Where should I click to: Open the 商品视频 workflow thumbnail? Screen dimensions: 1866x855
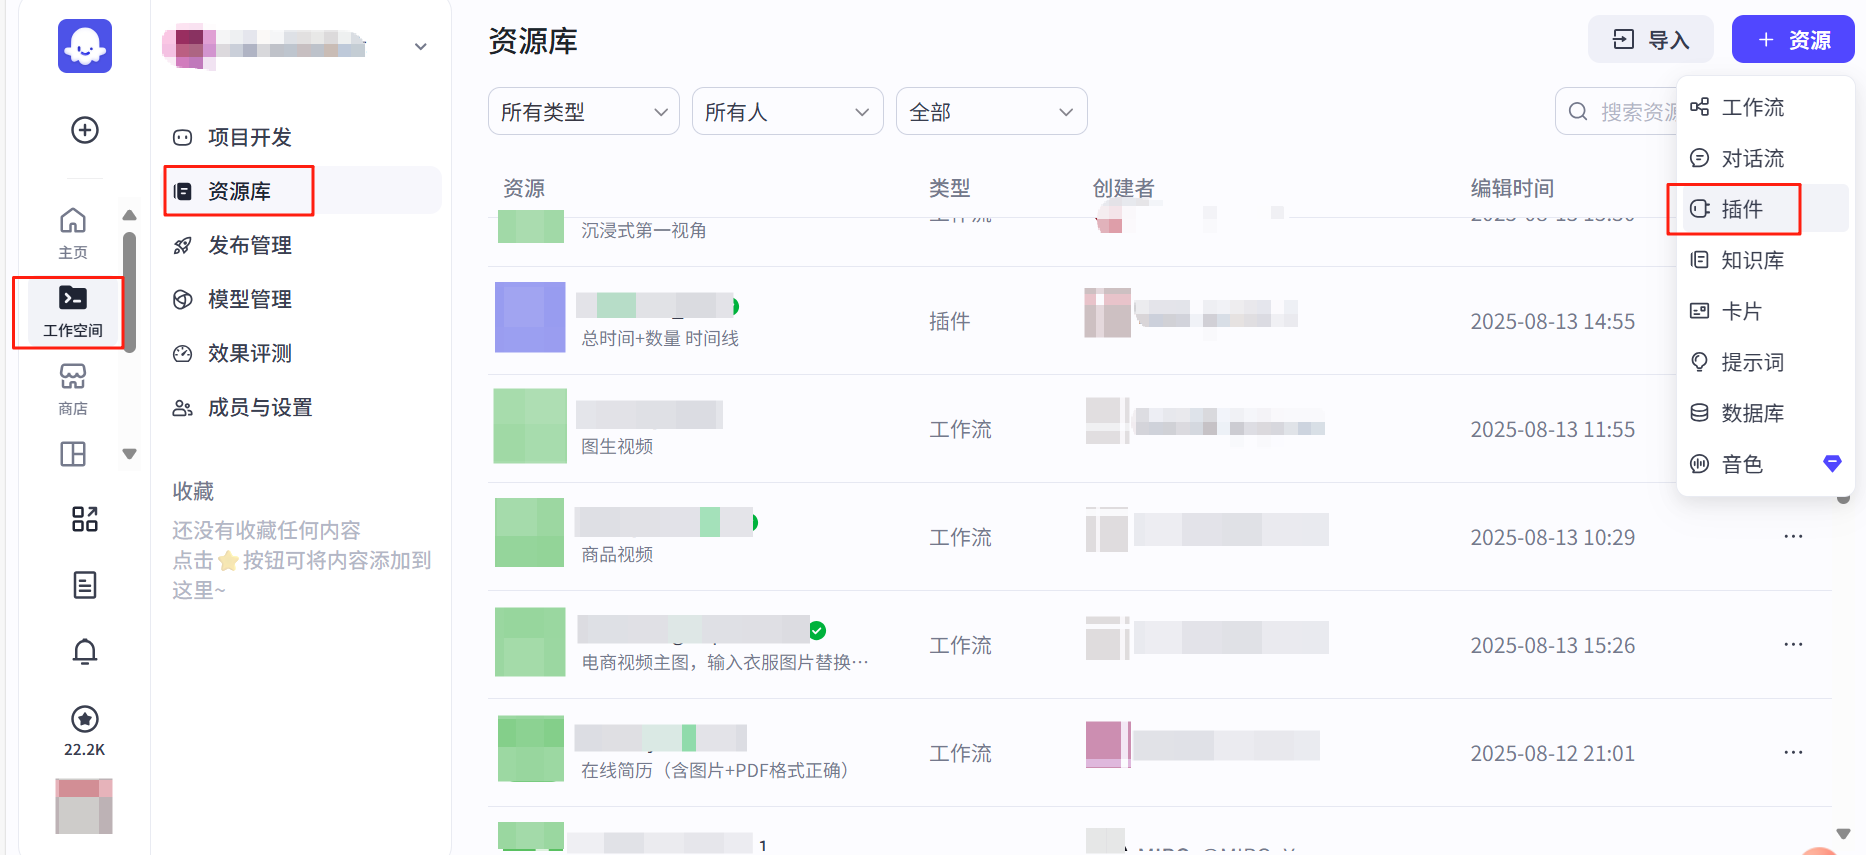530,532
